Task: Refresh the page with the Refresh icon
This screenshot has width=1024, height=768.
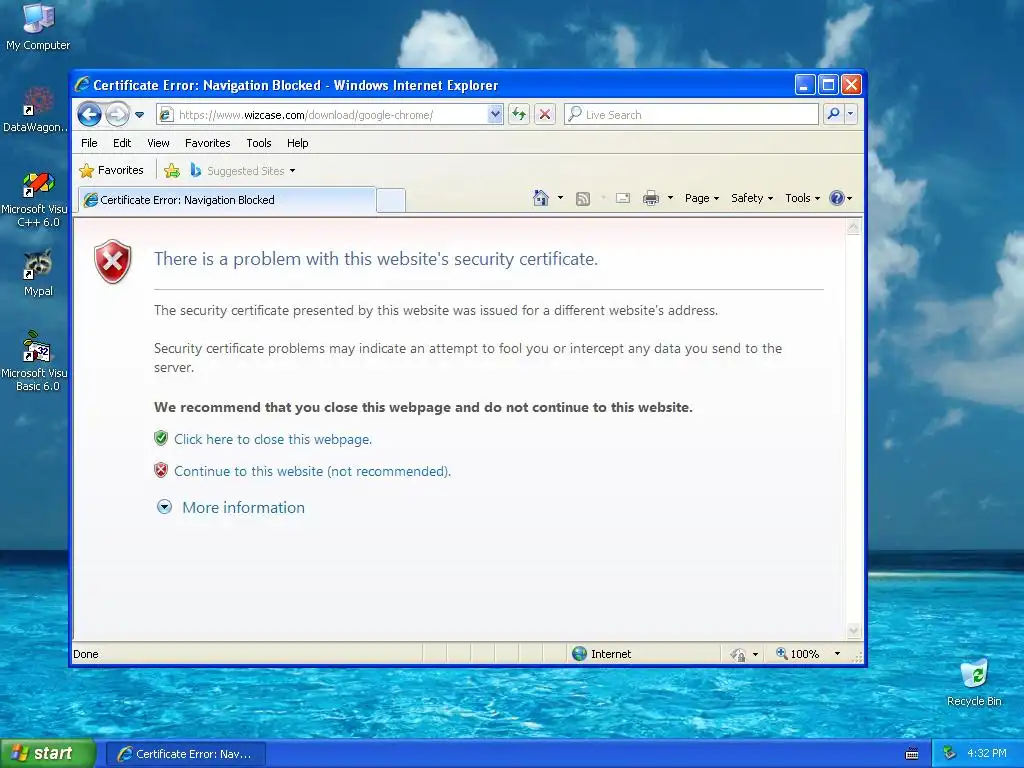Action: tap(519, 115)
